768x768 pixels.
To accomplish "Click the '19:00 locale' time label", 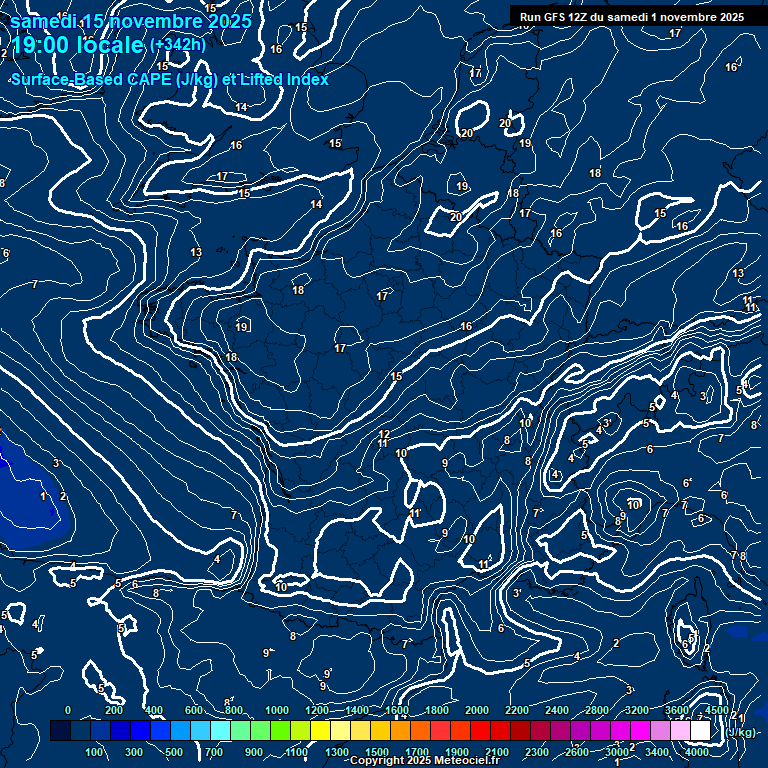I will (77, 45).
